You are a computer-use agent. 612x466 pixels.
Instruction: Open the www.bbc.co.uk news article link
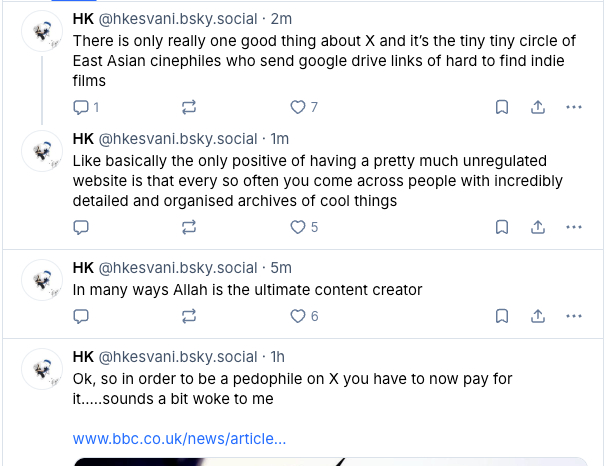pyautogui.click(x=180, y=439)
